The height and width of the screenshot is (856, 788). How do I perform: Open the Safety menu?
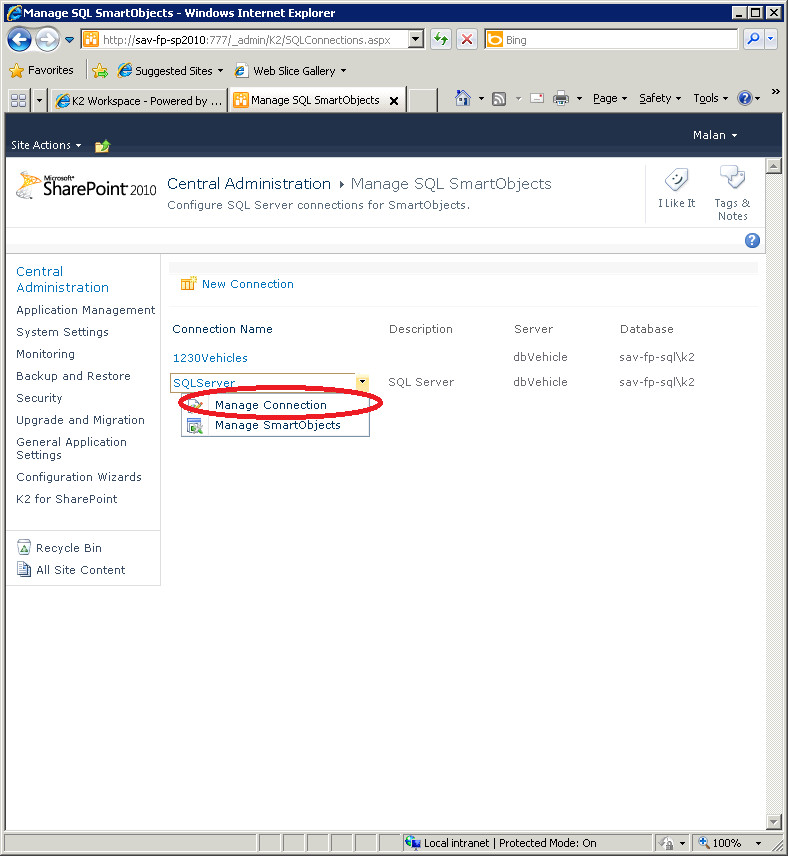660,98
